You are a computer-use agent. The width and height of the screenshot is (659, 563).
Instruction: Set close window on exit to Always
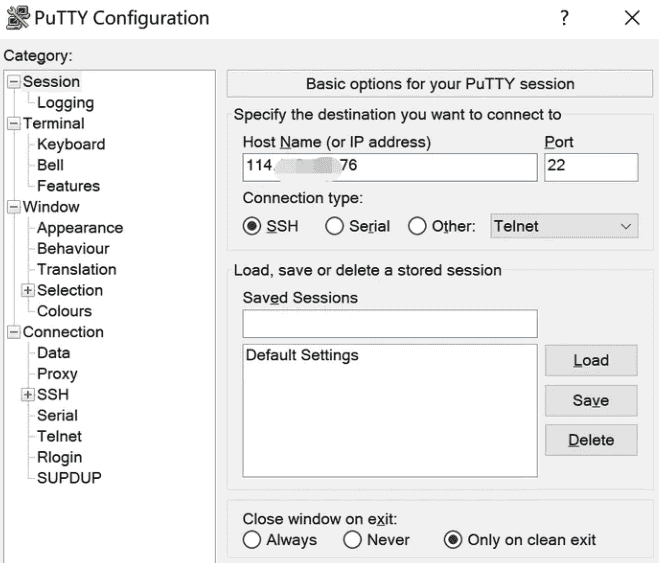point(252,540)
